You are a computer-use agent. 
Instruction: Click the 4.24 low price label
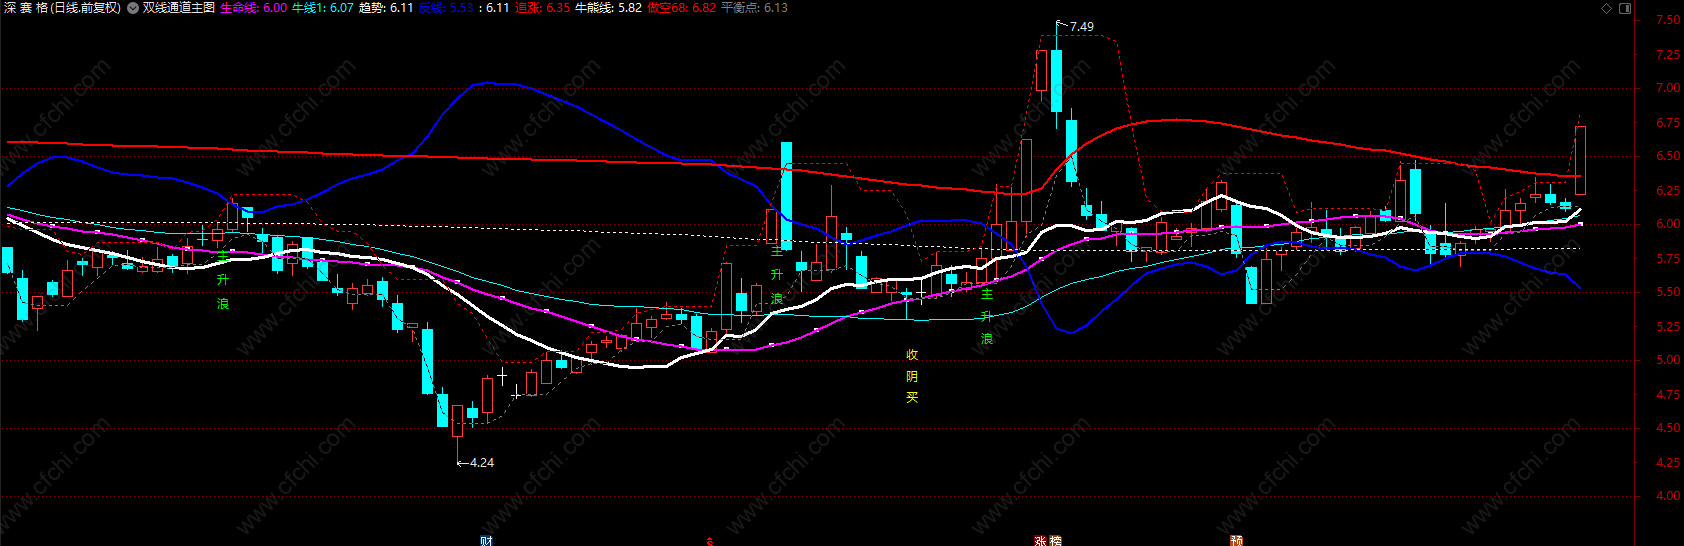click(482, 463)
